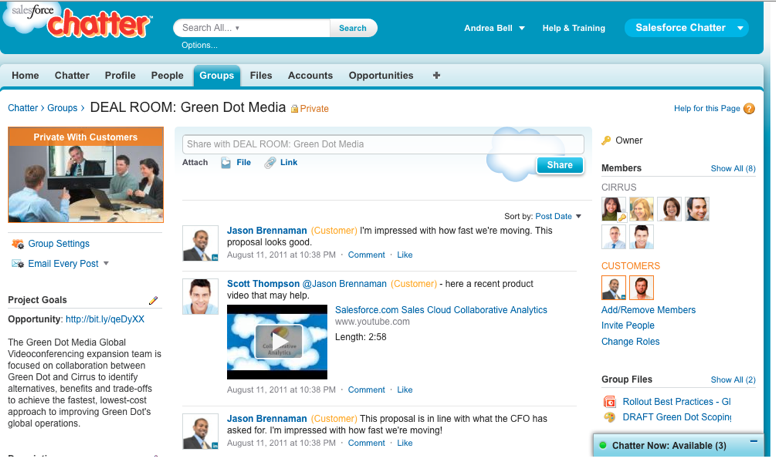Show all 8 members

click(x=733, y=168)
